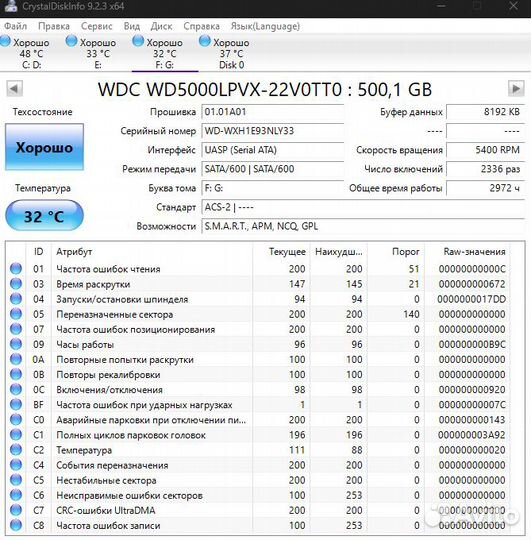The height and width of the screenshot is (540, 531).
Task: Click the previous disk arrow button
Action: click(14, 89)
